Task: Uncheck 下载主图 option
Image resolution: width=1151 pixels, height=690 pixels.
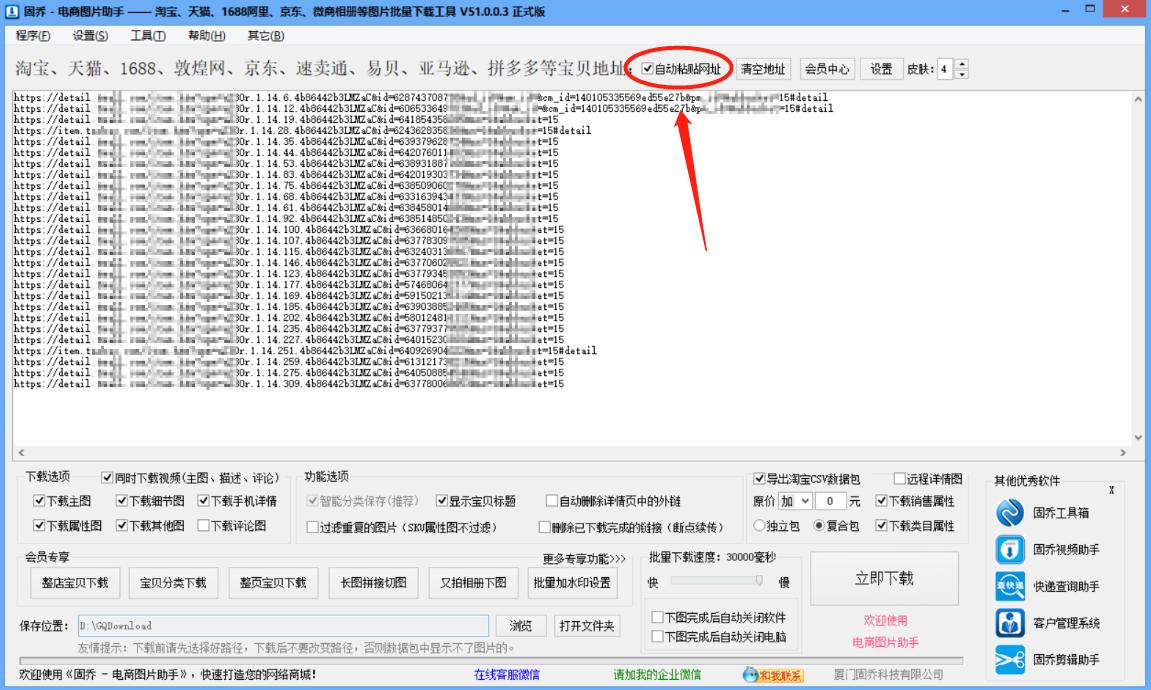Action: point(39,501)
